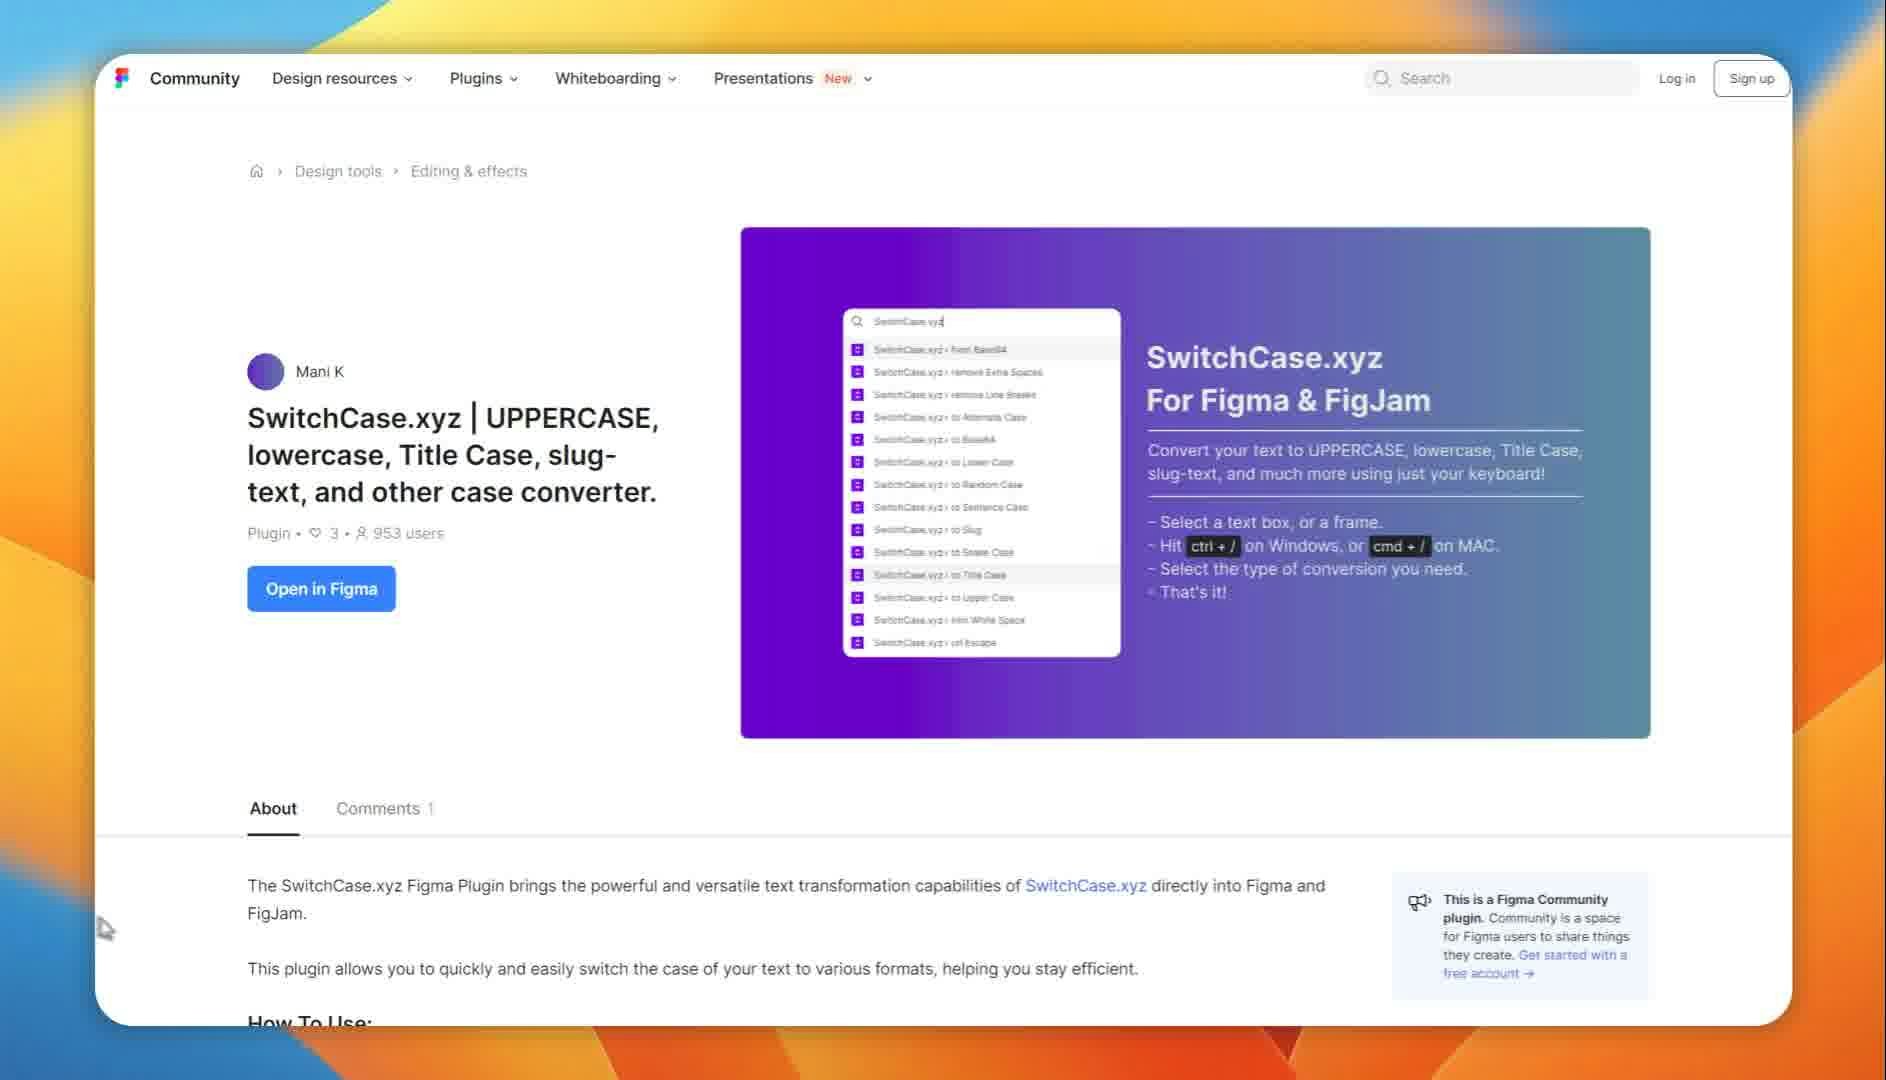
Task: Switch to the About tab
Action: pyautogui.click(x=273, y=808)
